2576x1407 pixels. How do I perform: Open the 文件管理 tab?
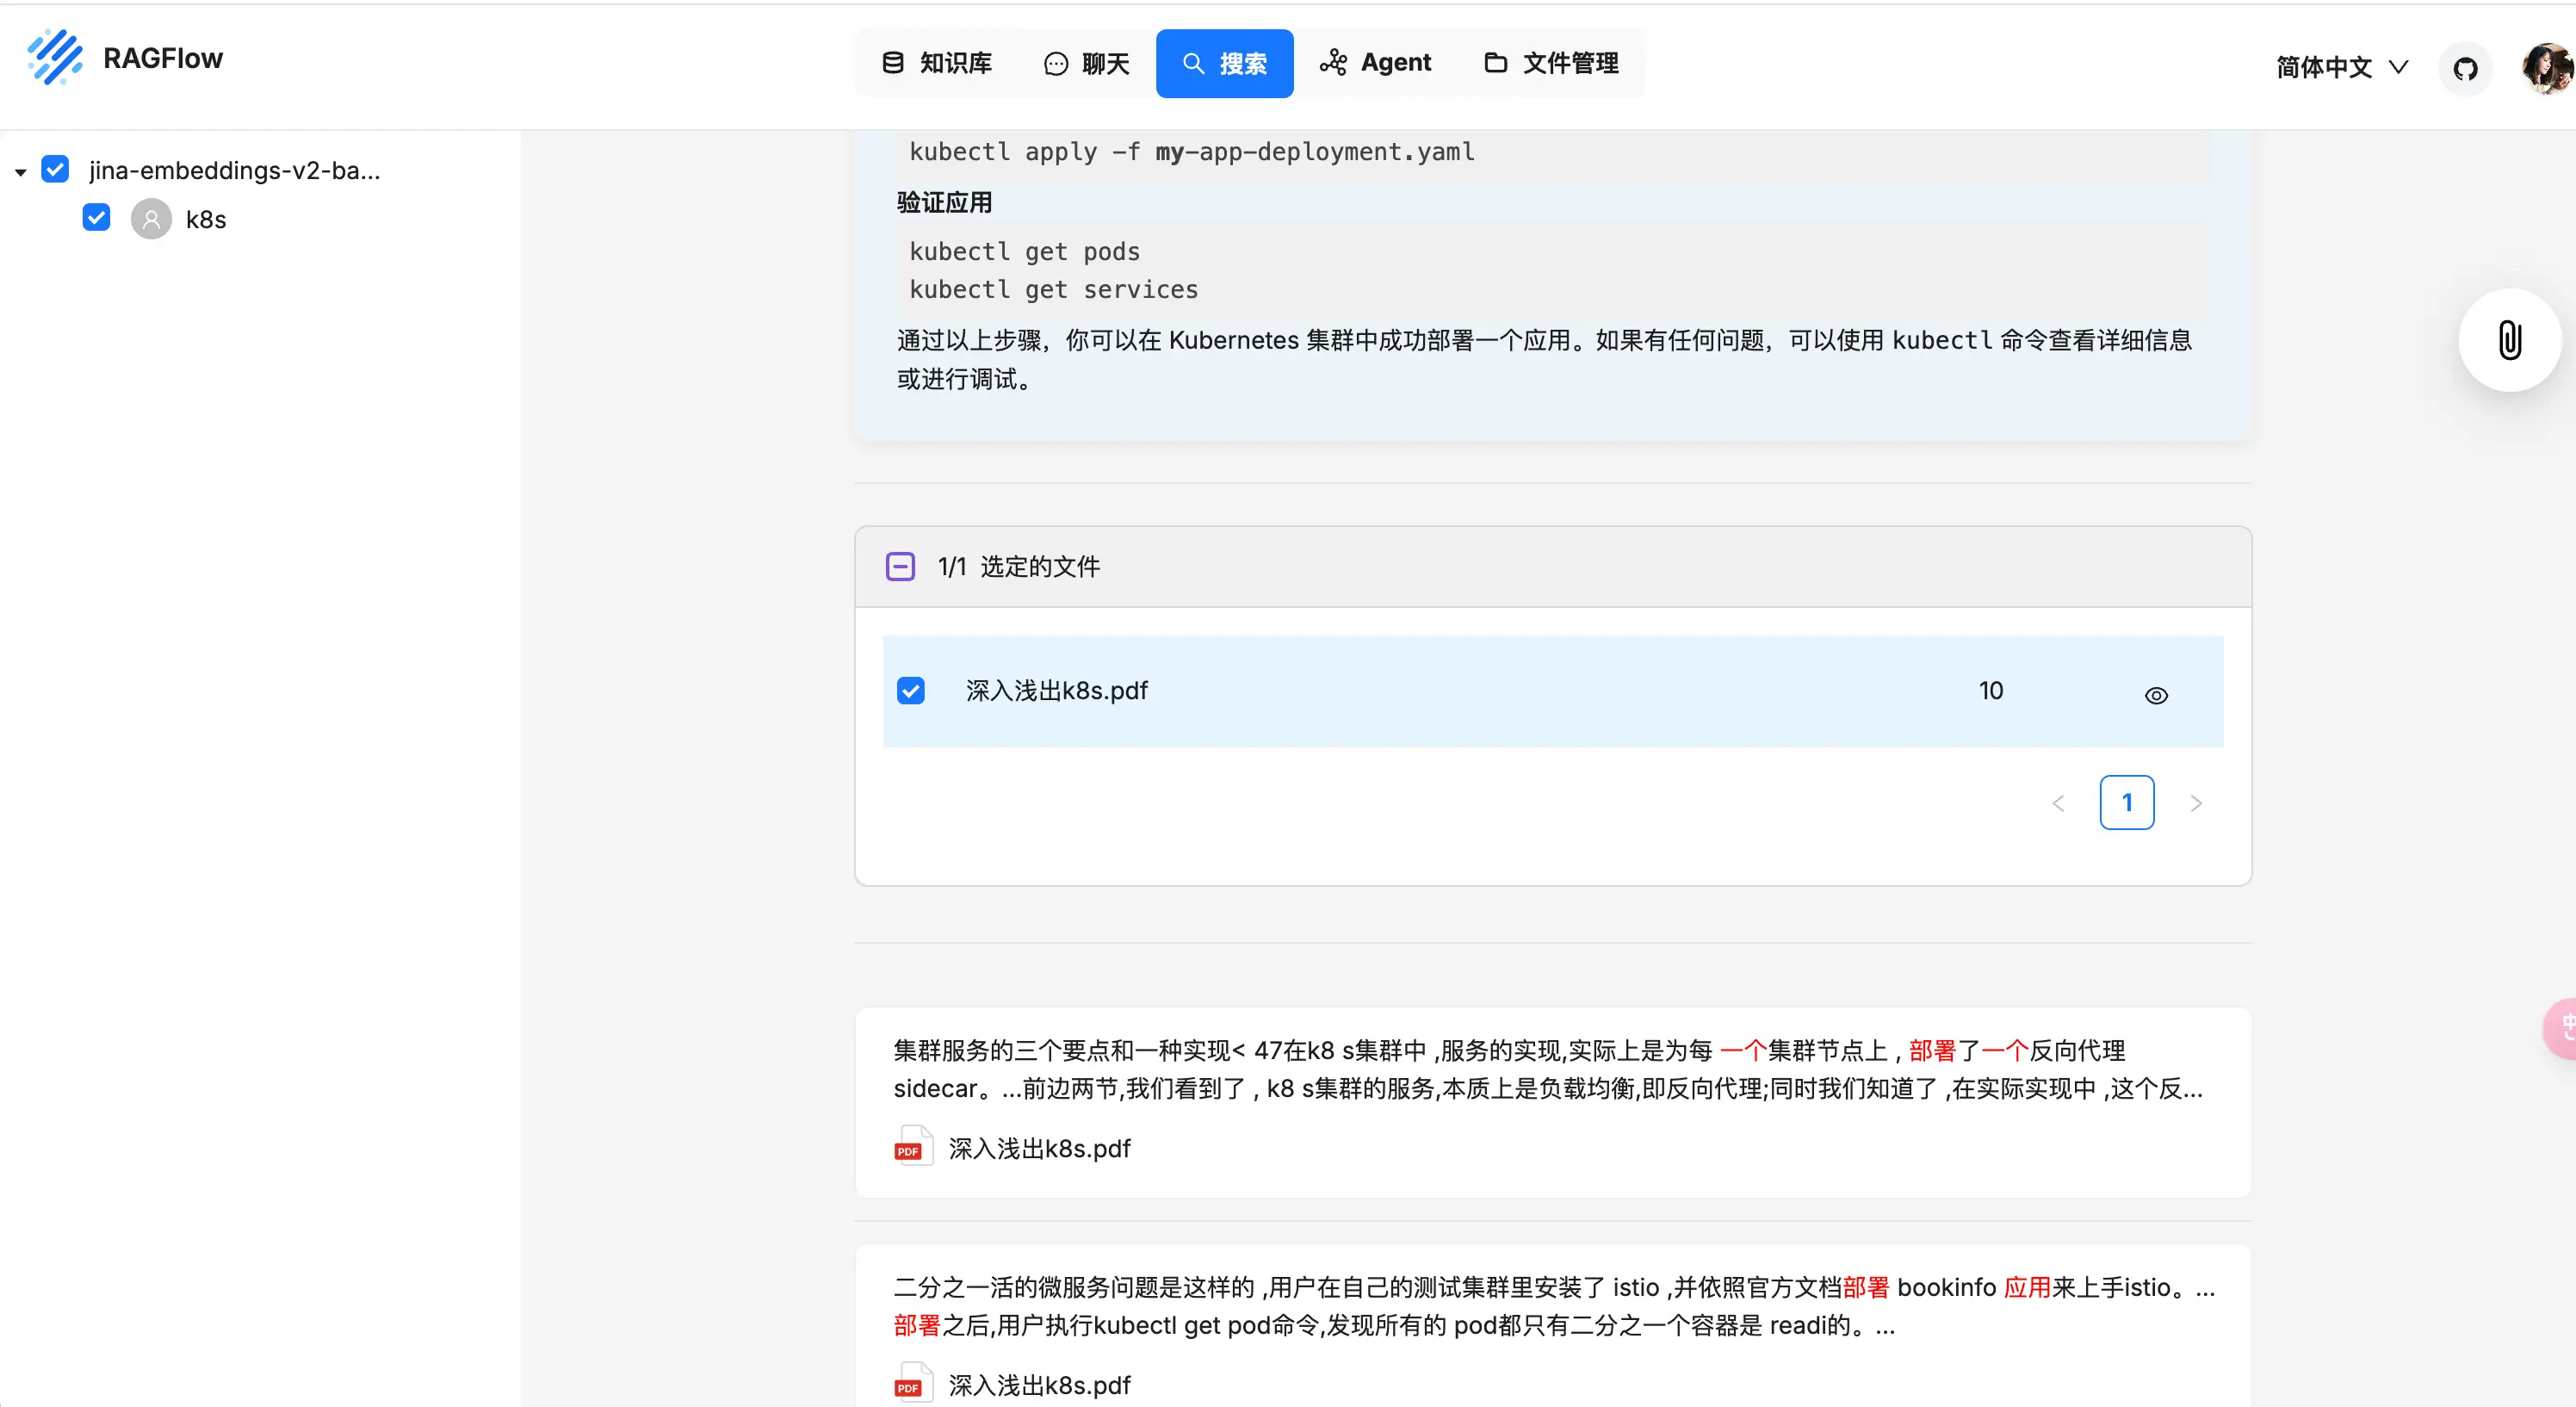1551,63
